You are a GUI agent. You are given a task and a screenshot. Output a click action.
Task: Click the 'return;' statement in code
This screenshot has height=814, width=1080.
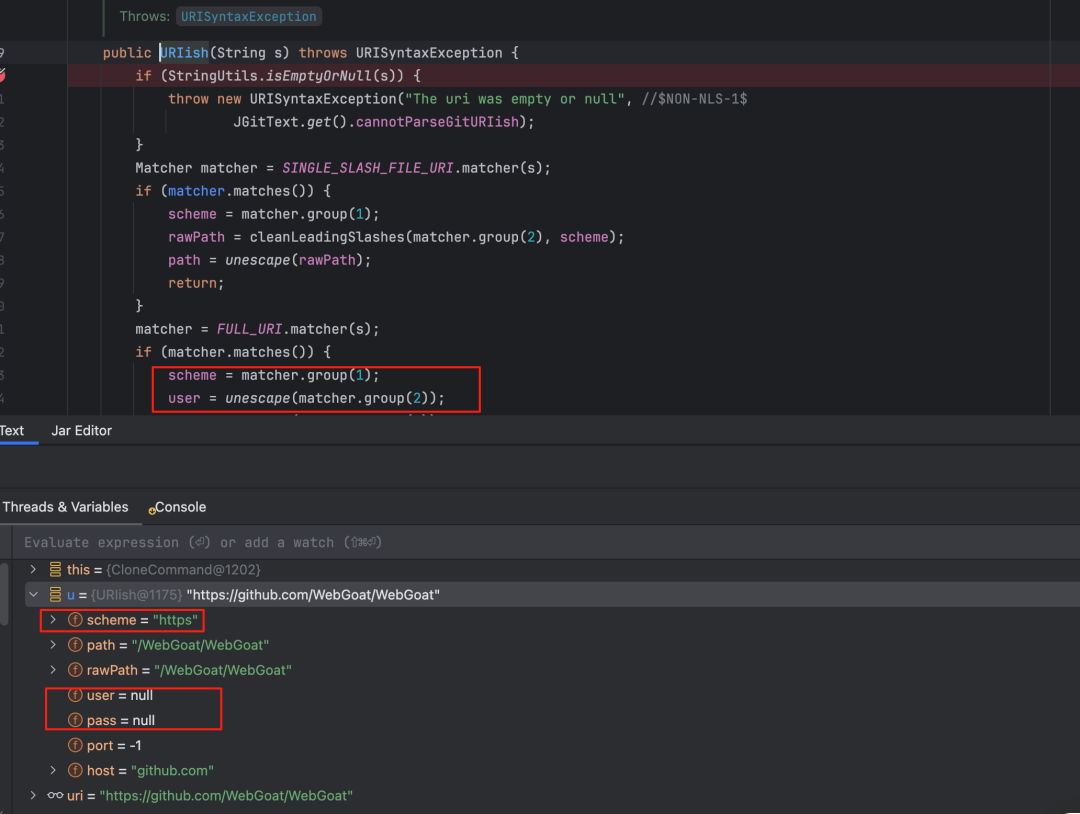(x=196, y=283)
